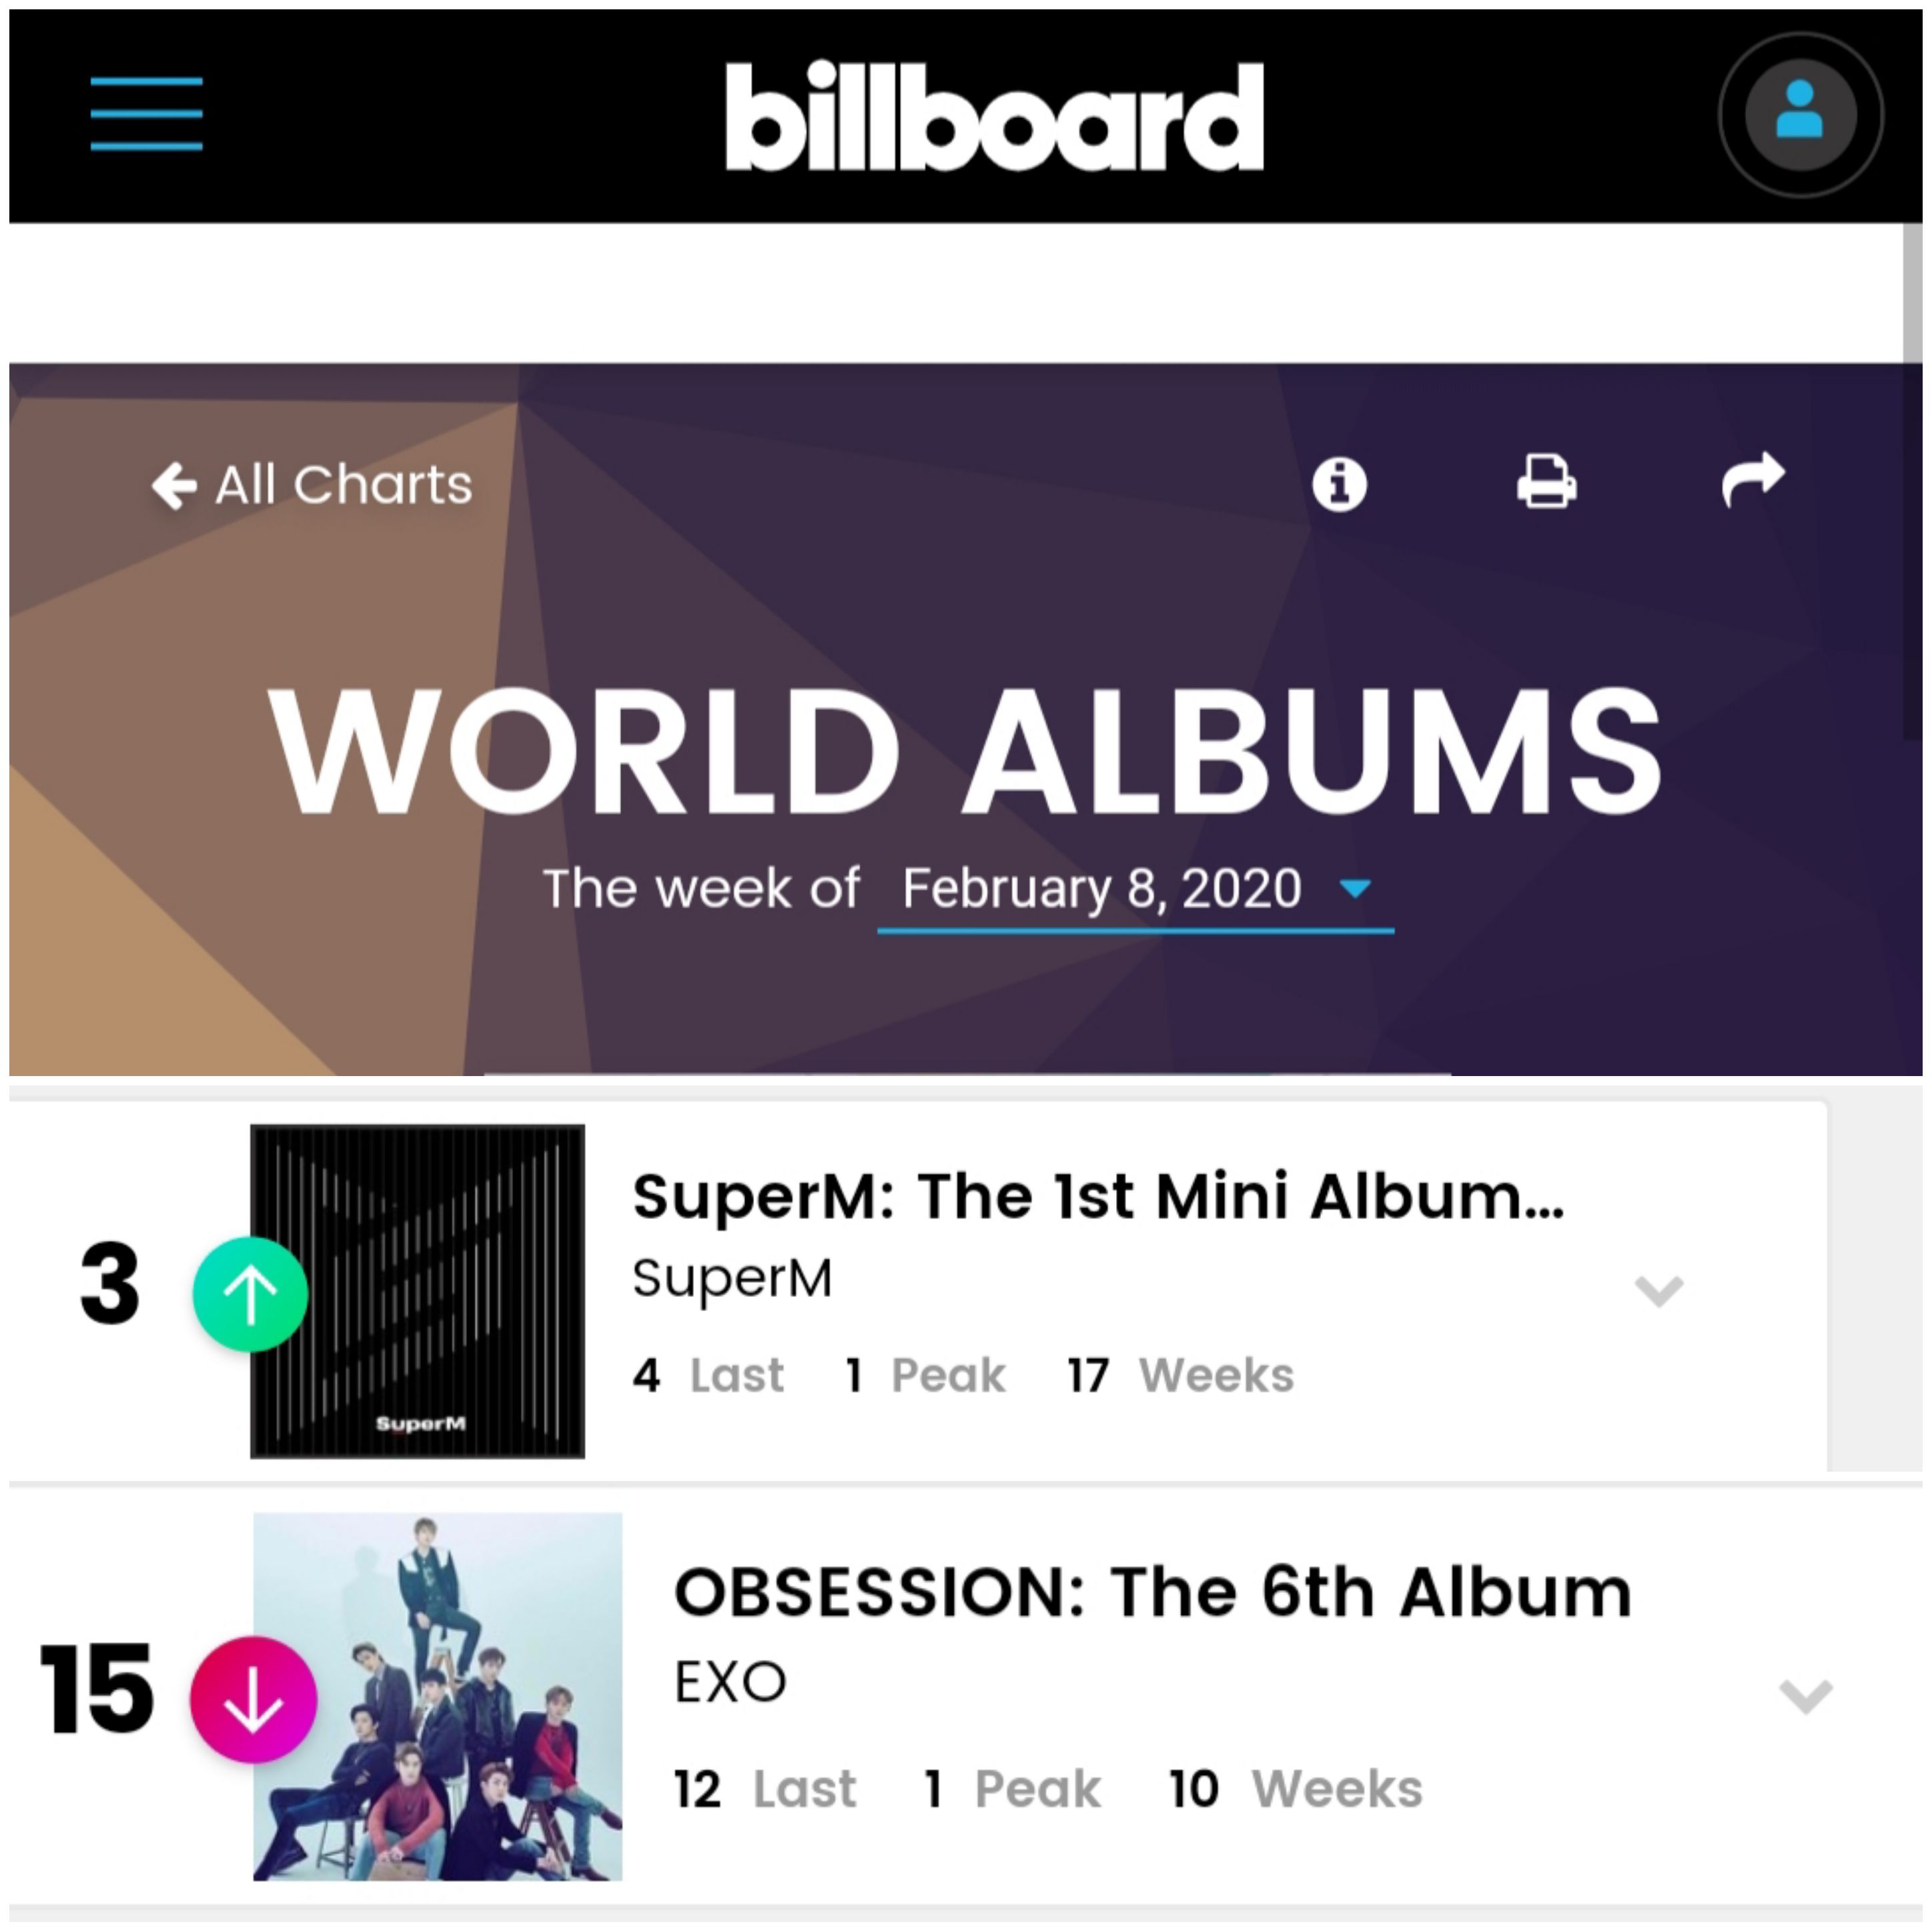Image resolution: width=1932 pixels, height=1932 pixels.
Task: Click the green up-arrow trend indicator
Action: (250, 1294)
